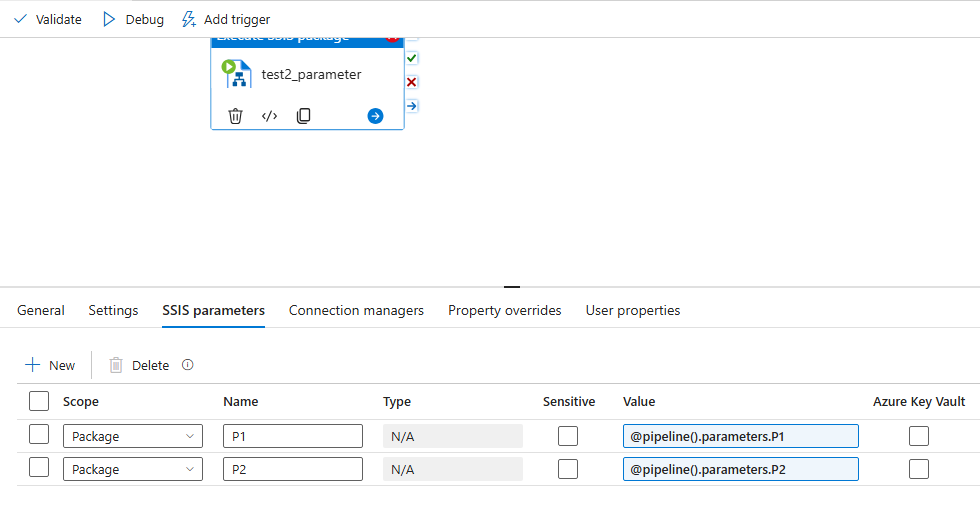View activity source code with the </> icon
The width and height of the screenshot is (980, 509).
click(x=269, y=116)
